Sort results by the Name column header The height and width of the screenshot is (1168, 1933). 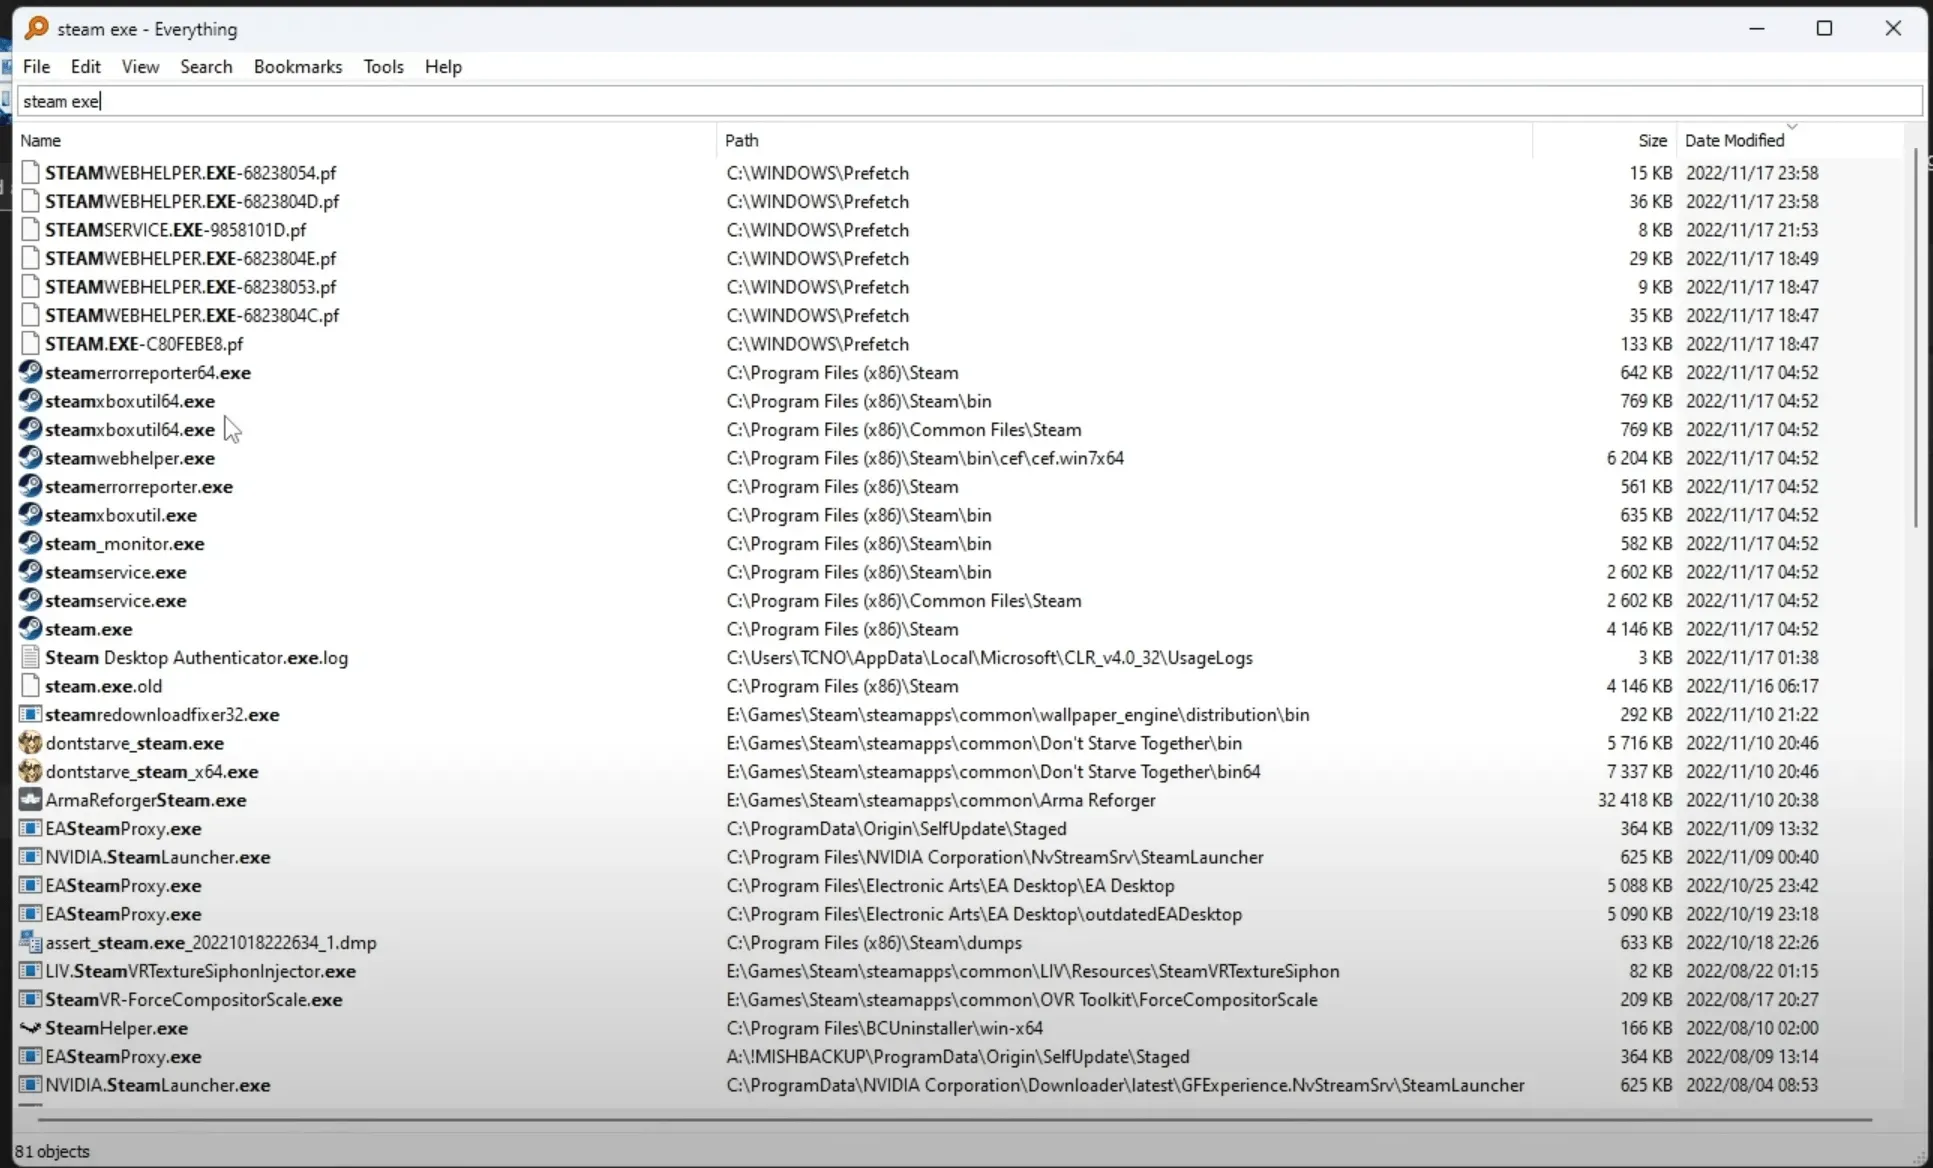click(366, 140)
